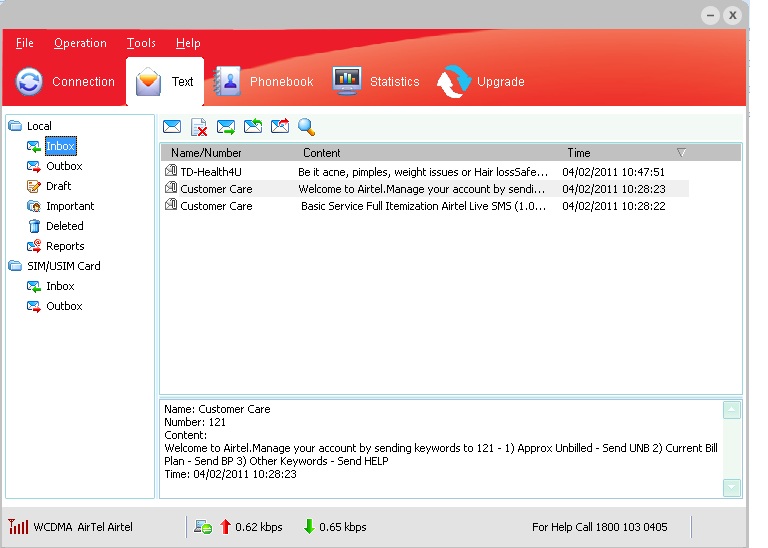Sort by the Time column header
The width and height of the screenshot is (768, 548).
(579, 153)
